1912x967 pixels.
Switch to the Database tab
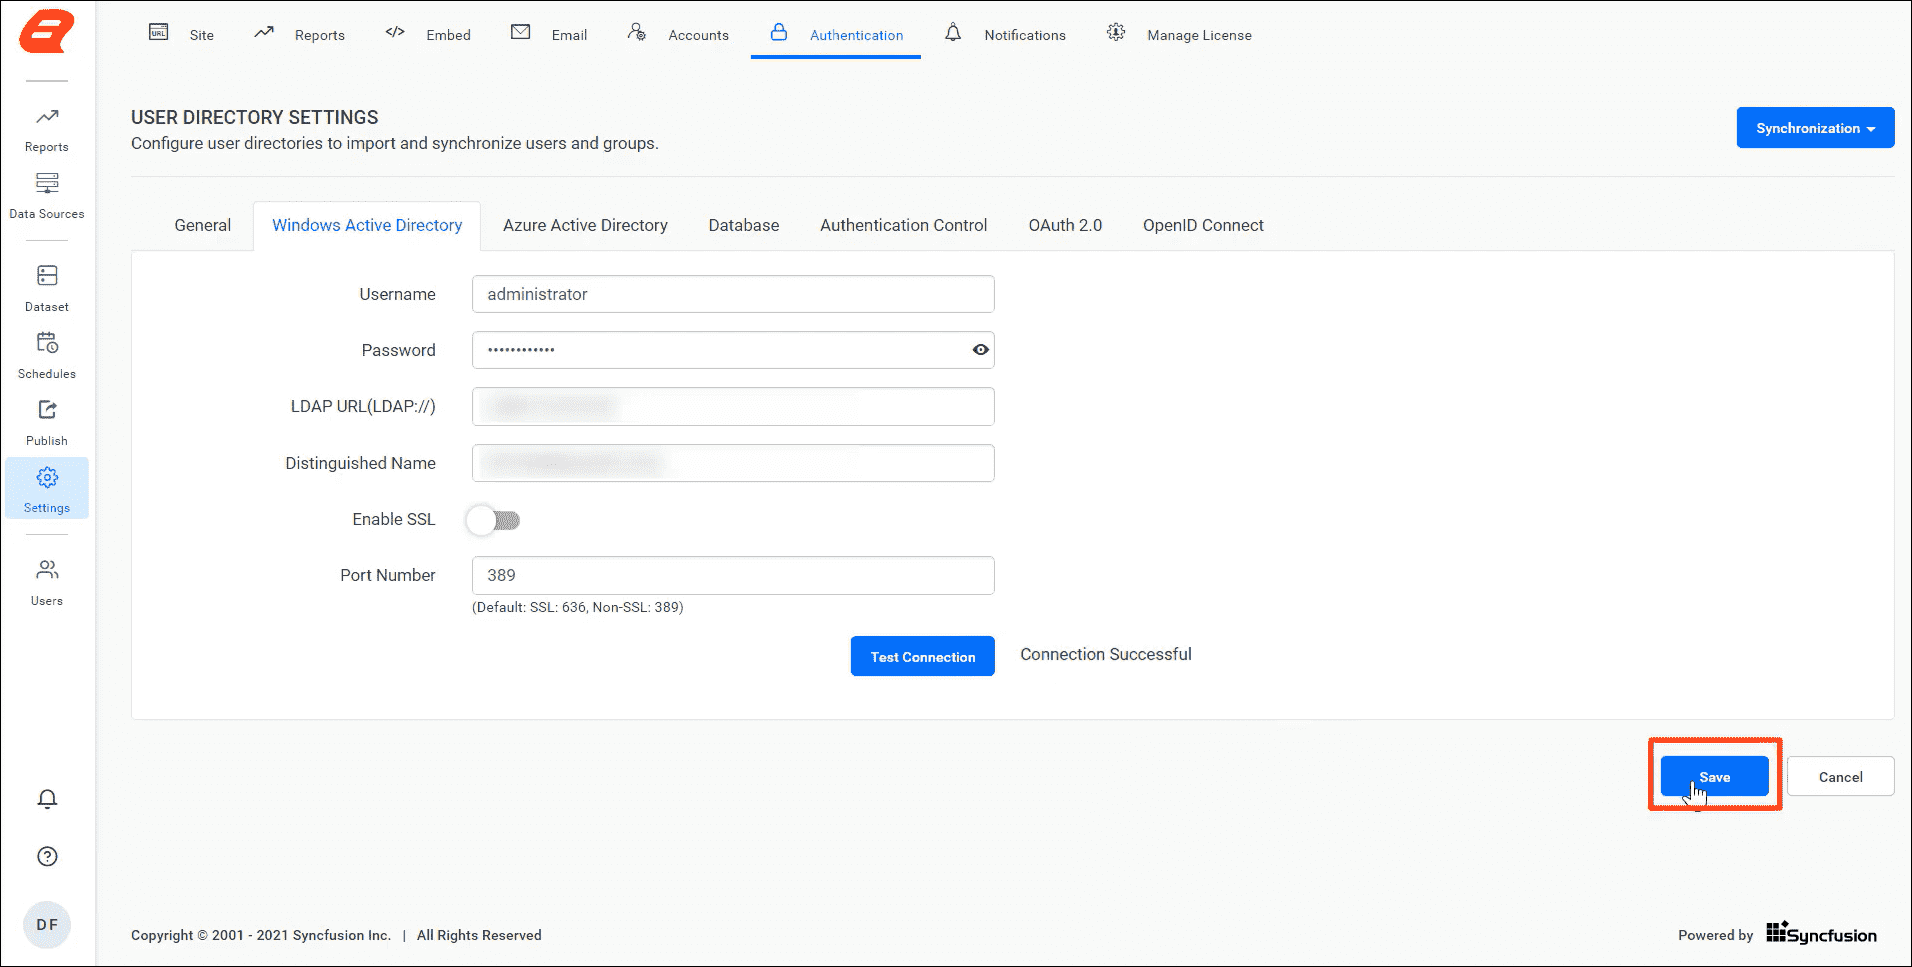[744, 225]
